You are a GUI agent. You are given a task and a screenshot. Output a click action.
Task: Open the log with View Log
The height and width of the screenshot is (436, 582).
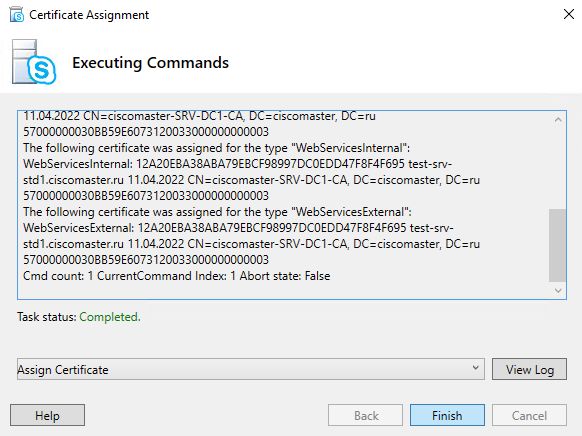[529, 369]
